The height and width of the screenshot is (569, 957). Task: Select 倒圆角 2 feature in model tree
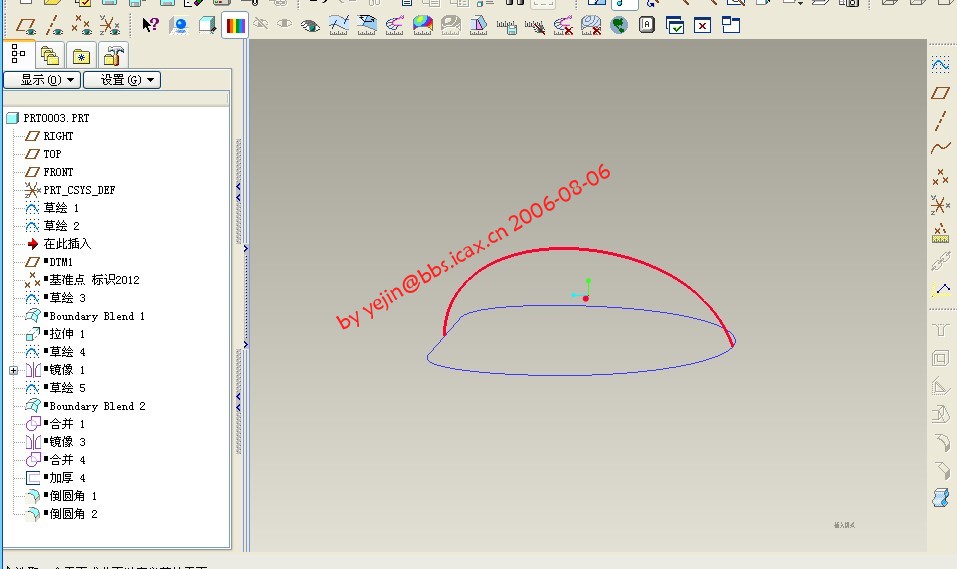73,514
